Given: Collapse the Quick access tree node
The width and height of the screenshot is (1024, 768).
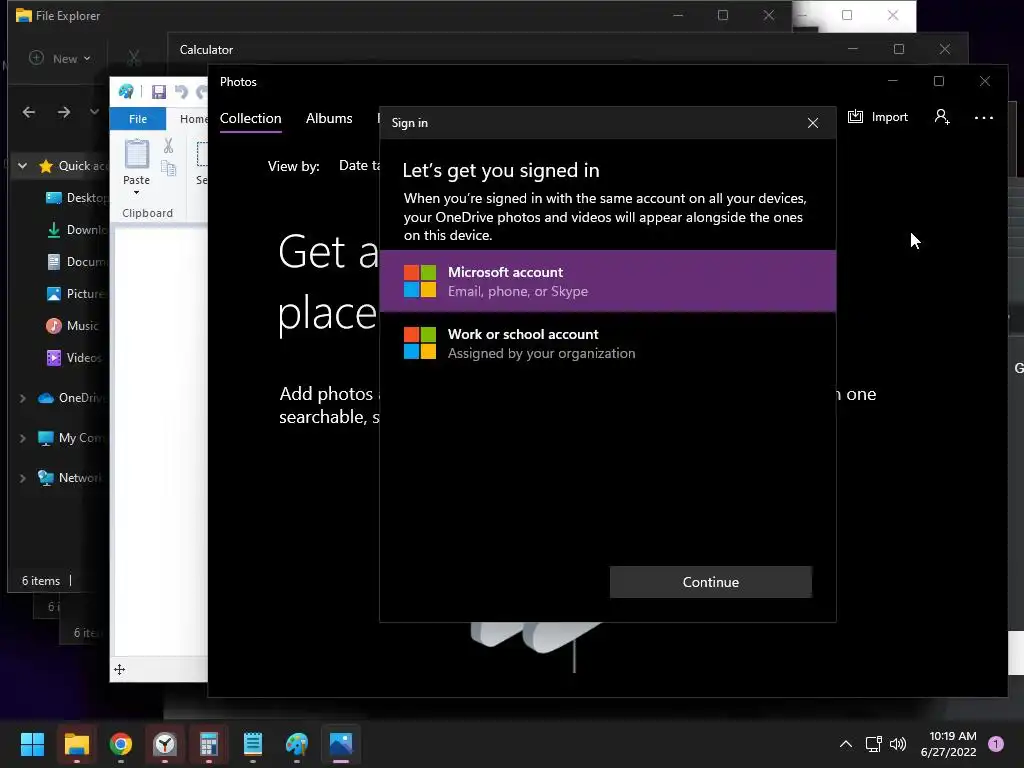Looking at the screenshot, I should pos(23,166).
